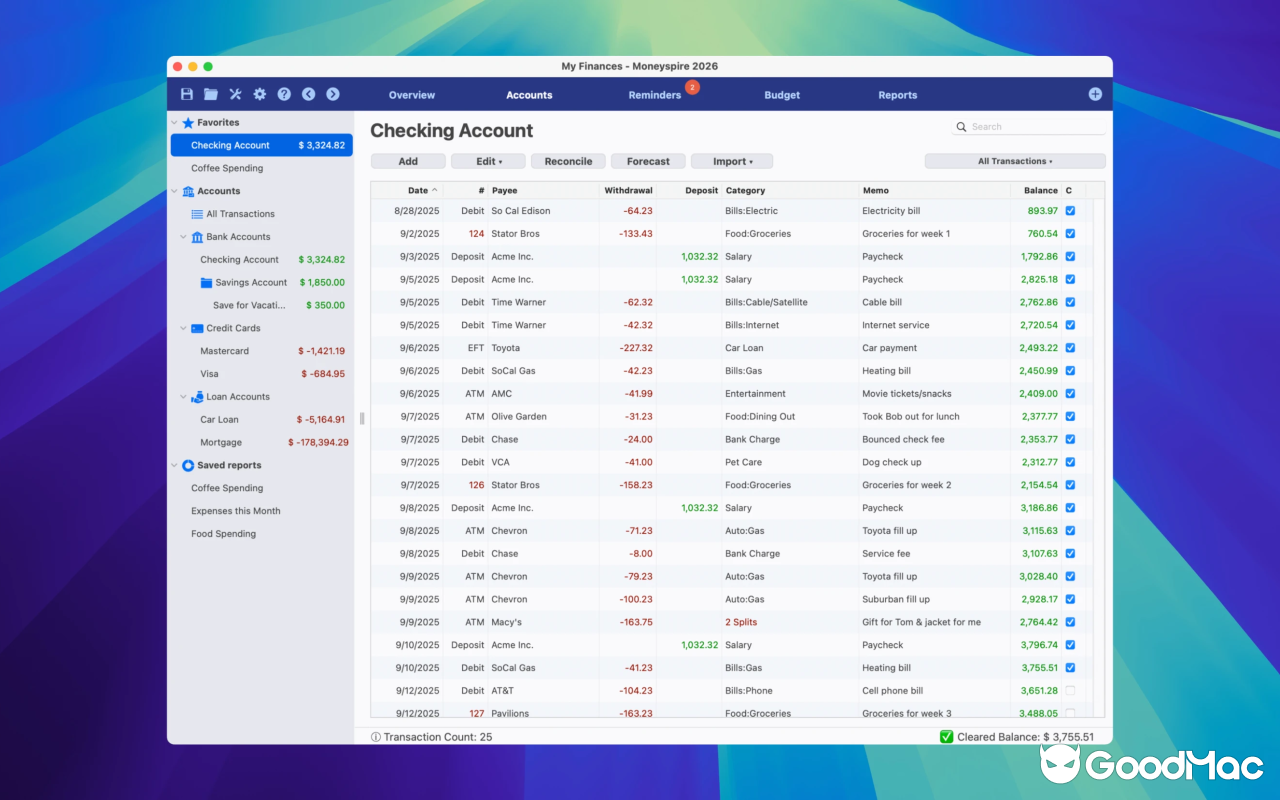Click the Save icon in the toolbar

(x=186, y=93)
